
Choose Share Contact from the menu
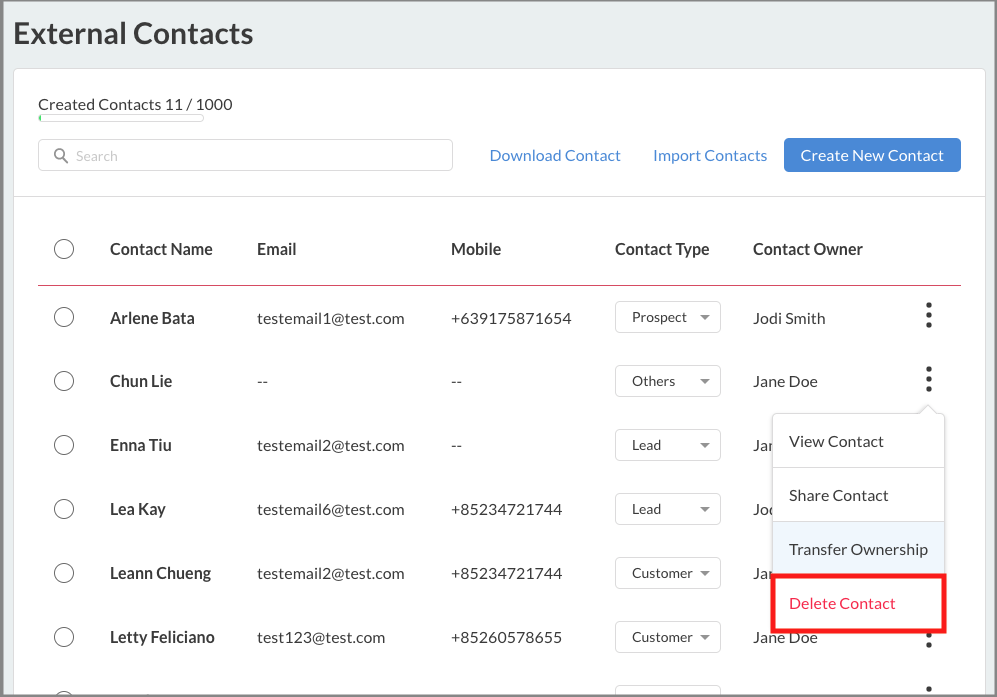coord(858,495)
